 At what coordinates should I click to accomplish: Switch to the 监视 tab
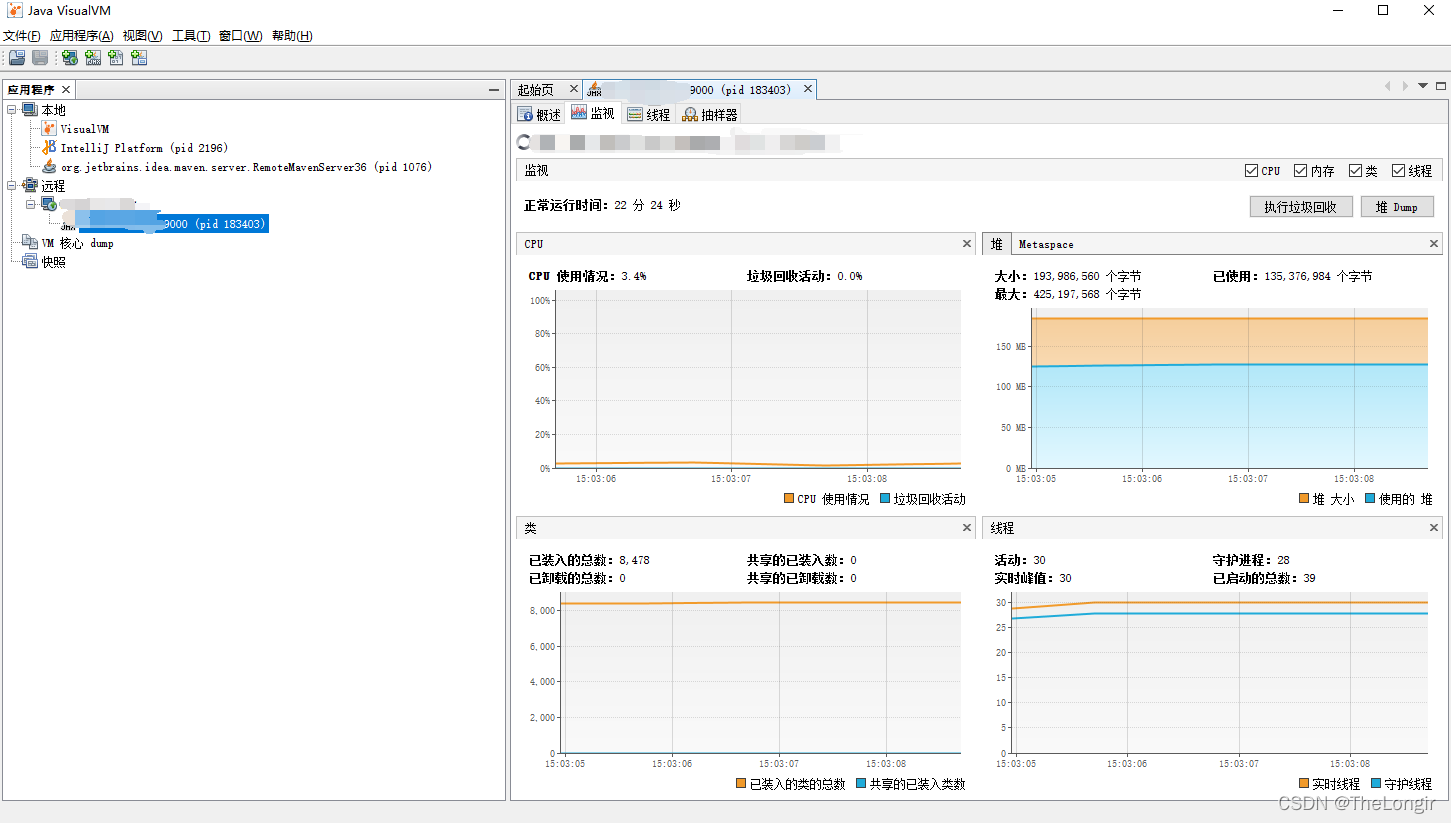pos(593,114)
